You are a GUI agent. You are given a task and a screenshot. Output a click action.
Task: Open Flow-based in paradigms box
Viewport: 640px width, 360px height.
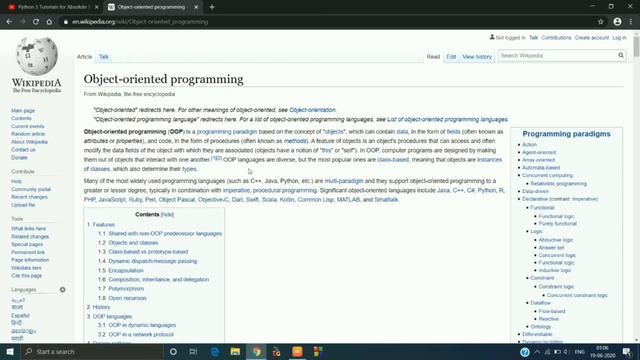coord(552,311)
